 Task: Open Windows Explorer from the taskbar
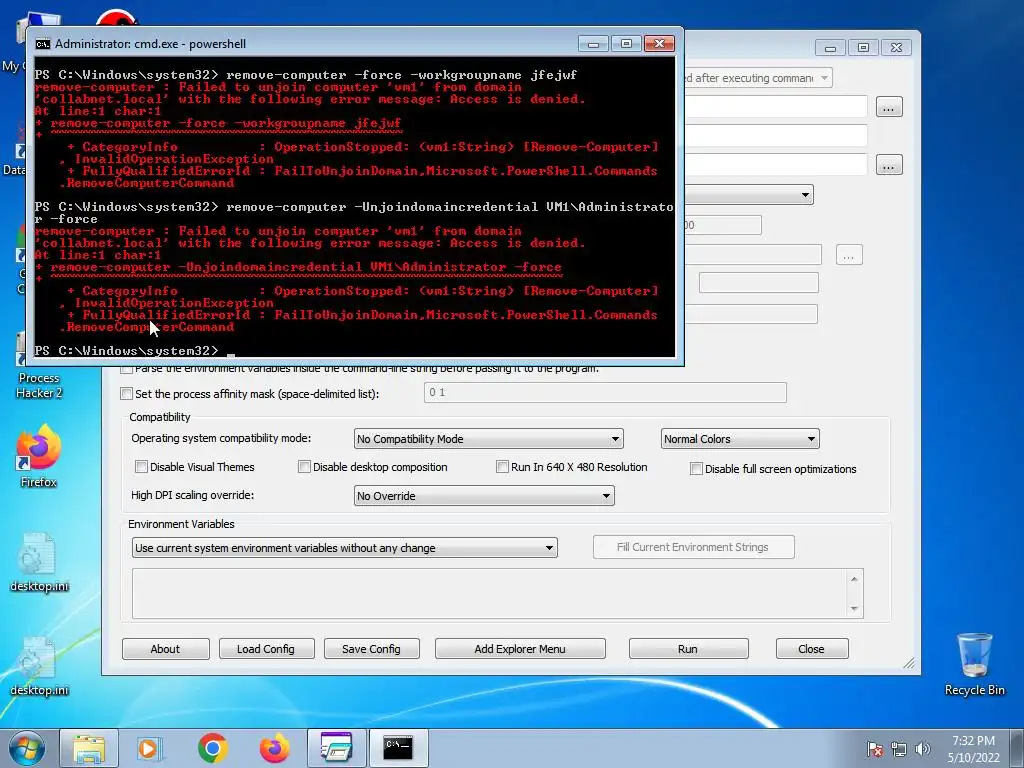pyautogui.click(x=89, y=748)
